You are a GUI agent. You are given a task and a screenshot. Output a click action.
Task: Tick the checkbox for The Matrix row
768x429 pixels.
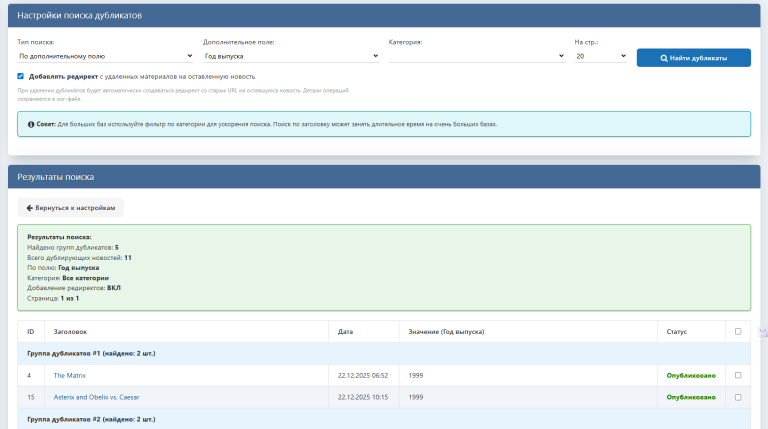pos(738,375)
